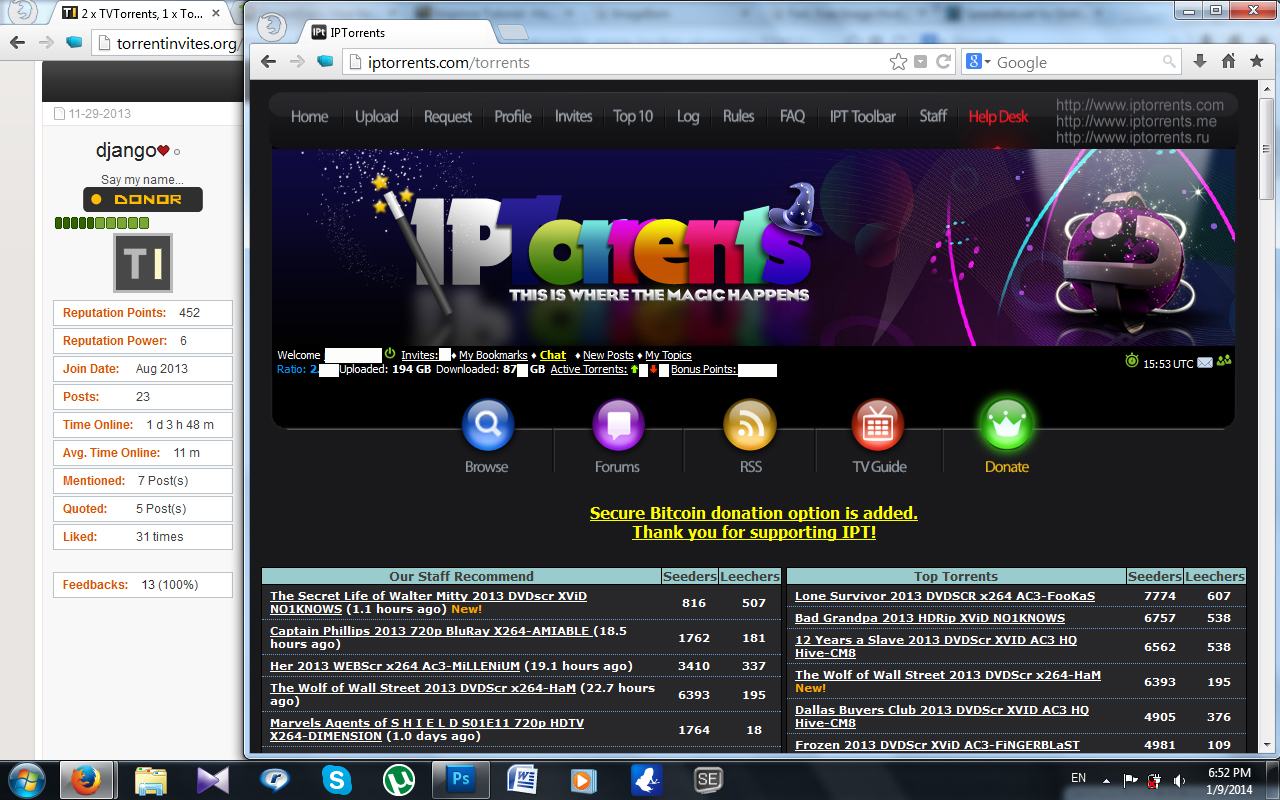Click the search magnifier in Google box
1280x800 pixels.
pyautogui.click(x=1169, y=62)
